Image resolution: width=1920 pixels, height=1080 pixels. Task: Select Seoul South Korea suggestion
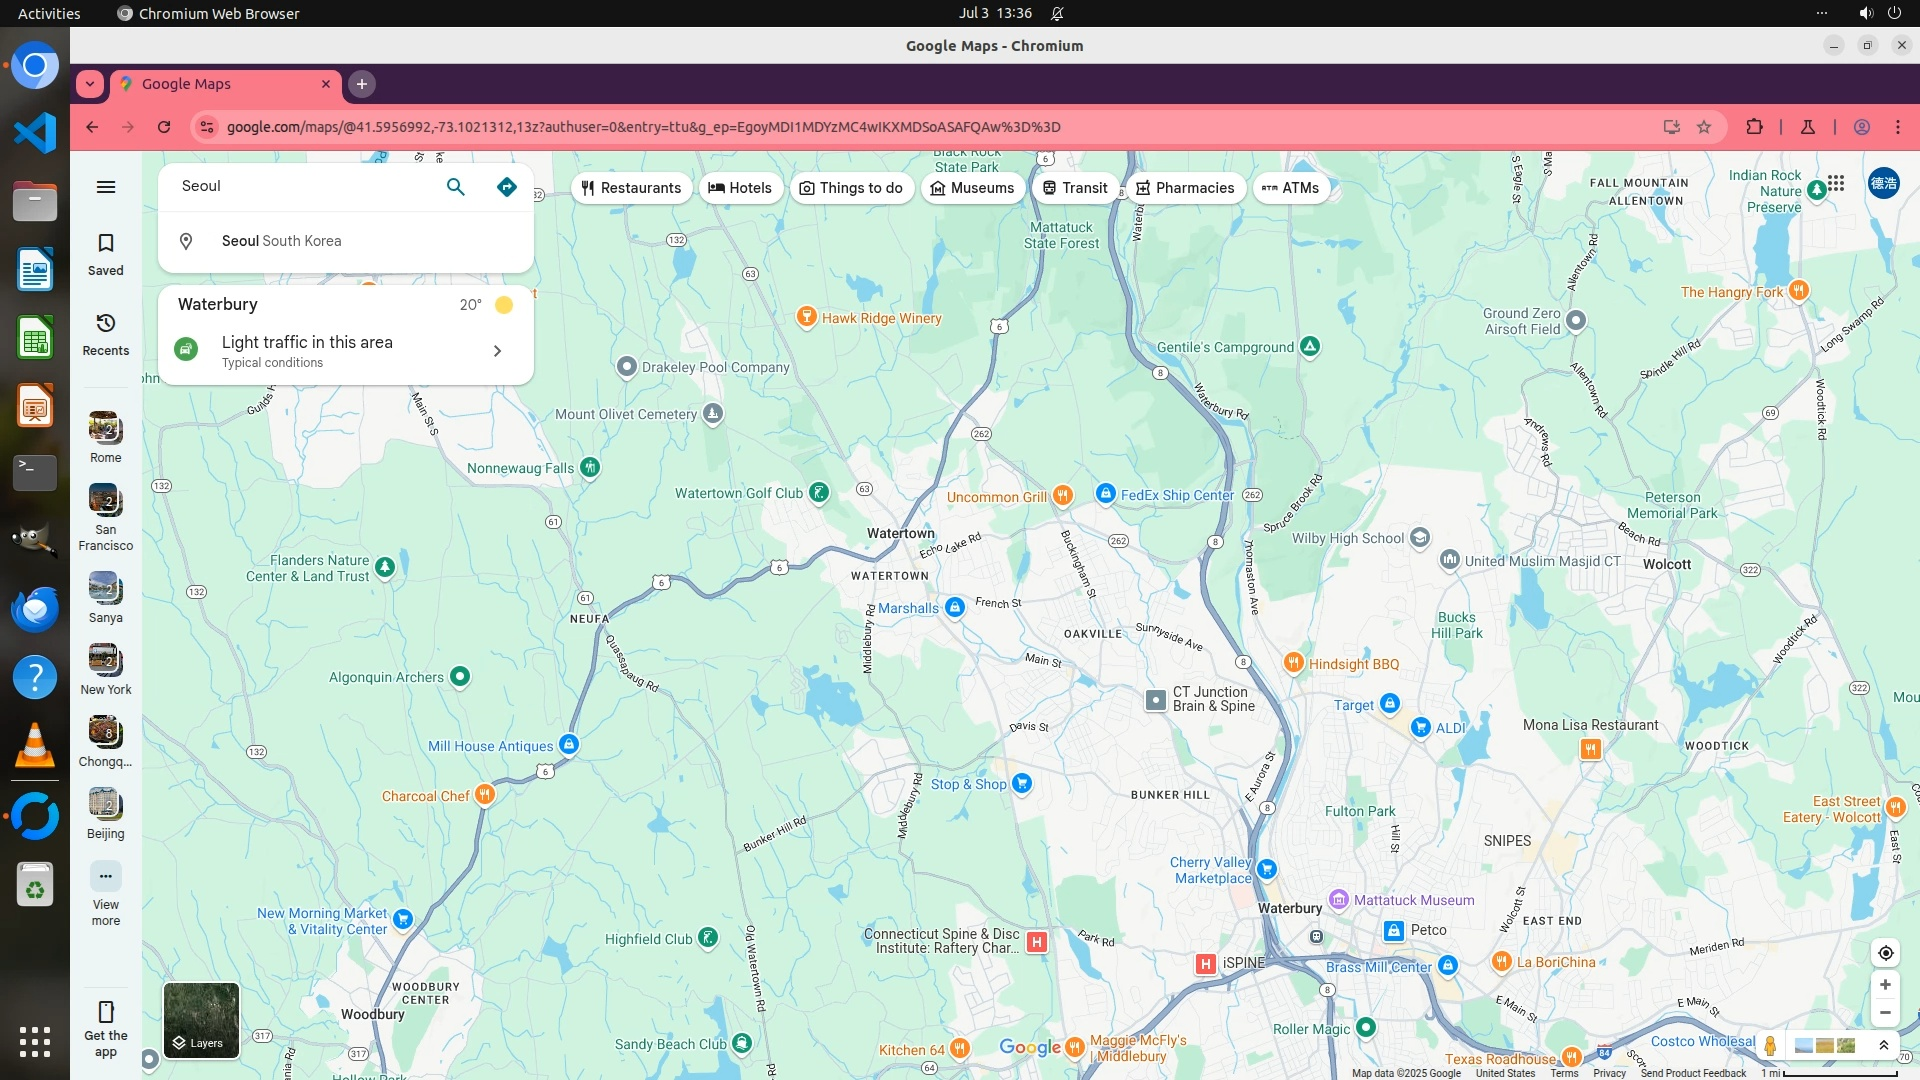[x=282, y=241]
